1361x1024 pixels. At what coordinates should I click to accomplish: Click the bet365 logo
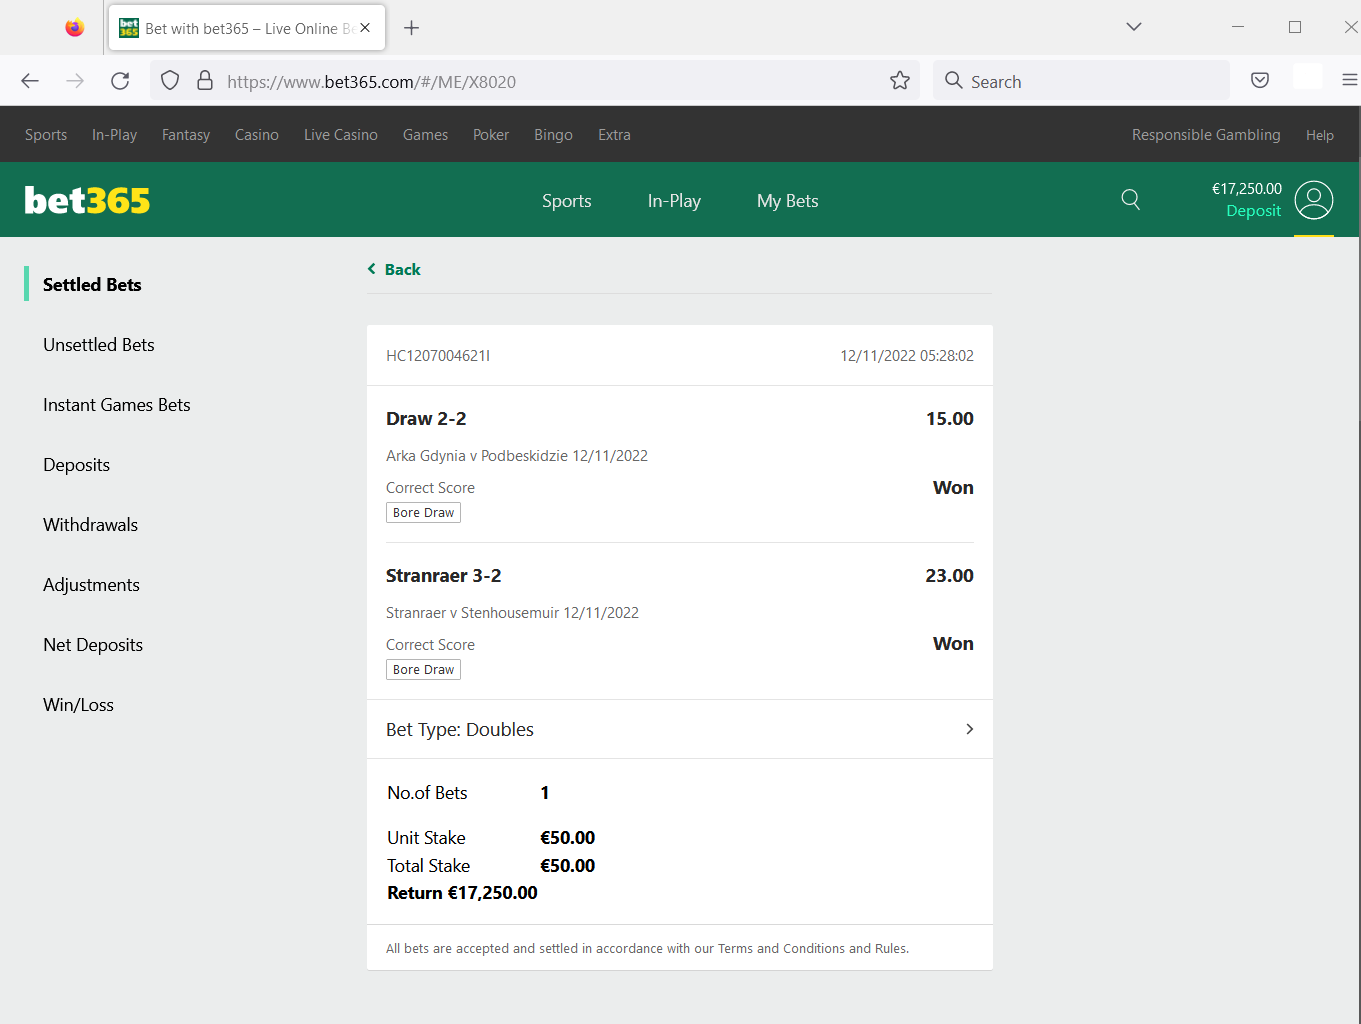(87, 201)
